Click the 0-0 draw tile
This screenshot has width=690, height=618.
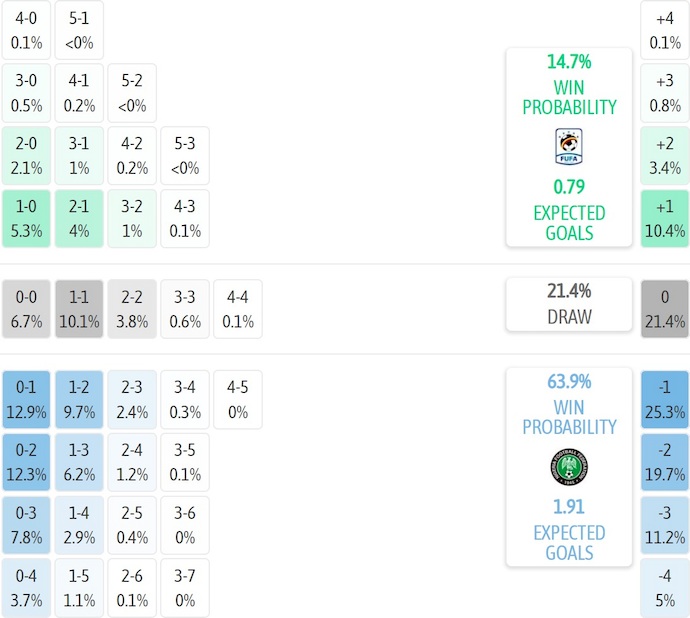coord(26,309)
